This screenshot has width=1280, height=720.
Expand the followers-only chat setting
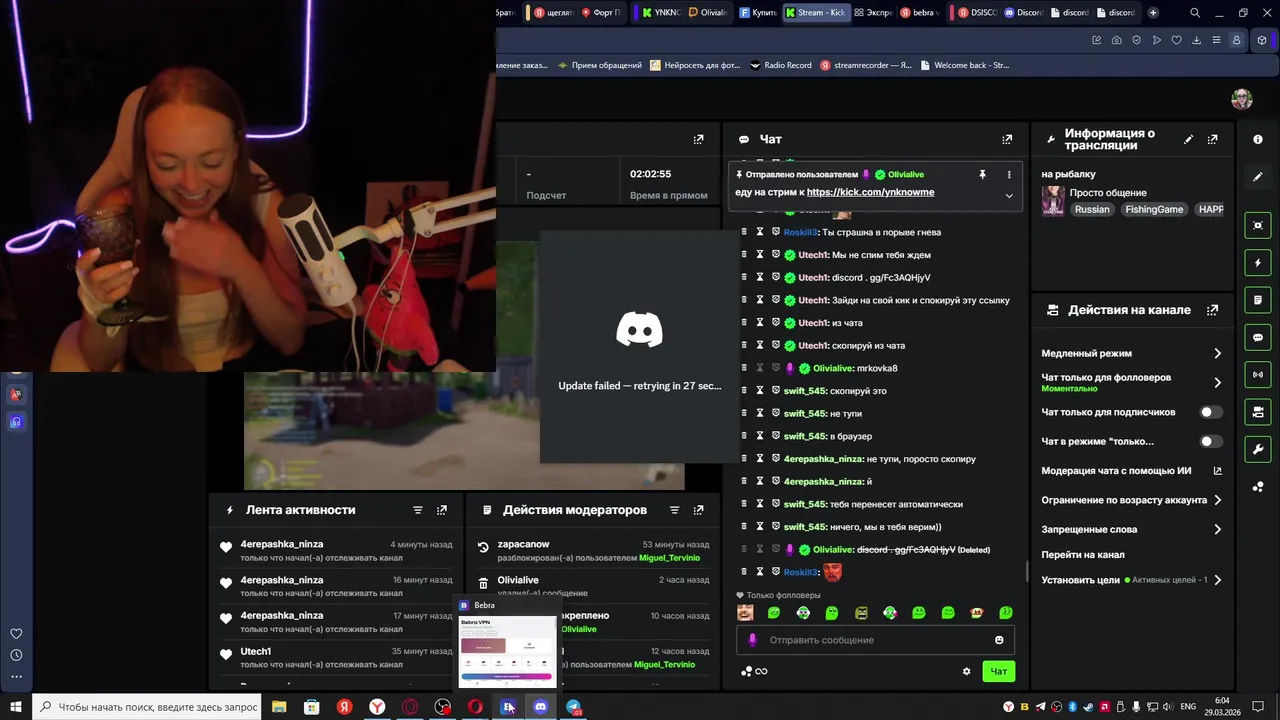point(1217,382)
